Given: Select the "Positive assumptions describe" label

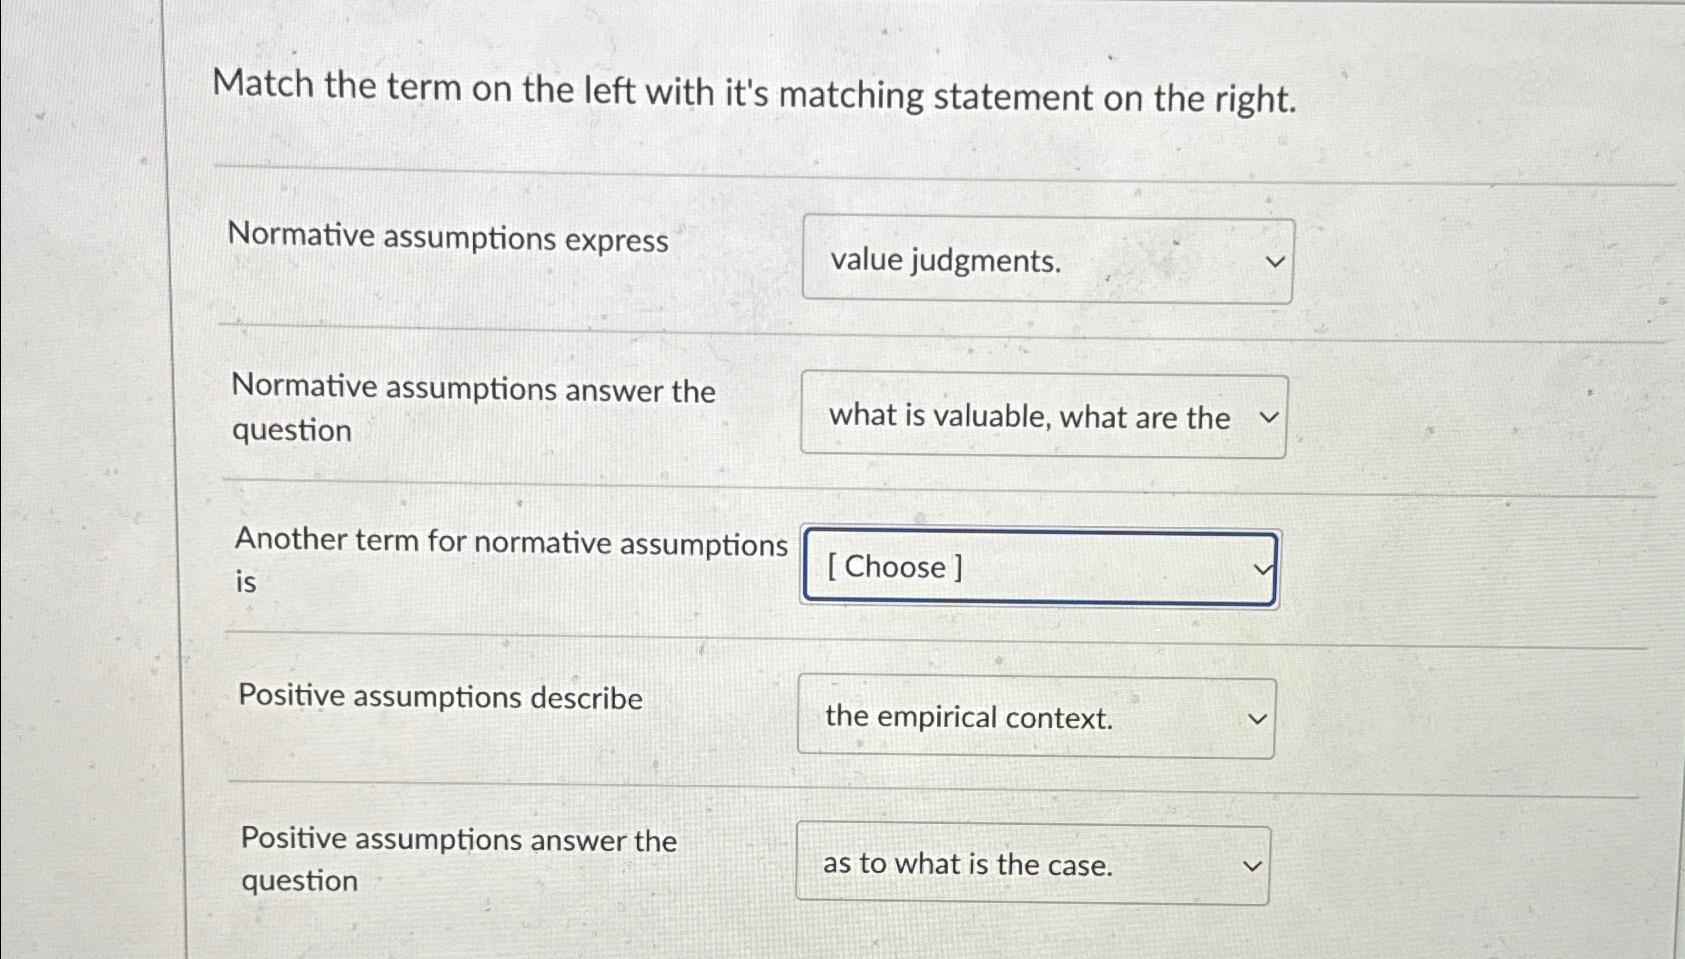Looking at the screenshot, I should (440, 699).
